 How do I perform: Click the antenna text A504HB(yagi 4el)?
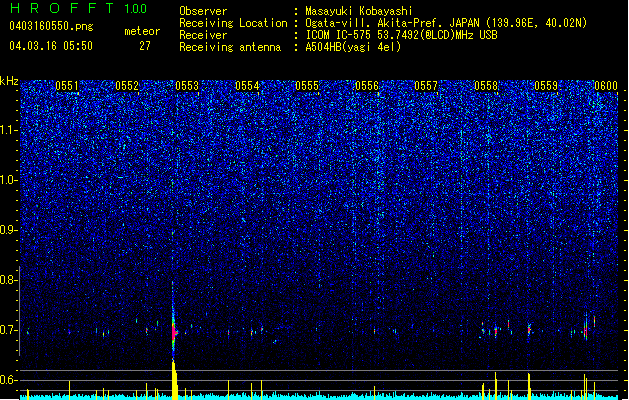(353, 47)
